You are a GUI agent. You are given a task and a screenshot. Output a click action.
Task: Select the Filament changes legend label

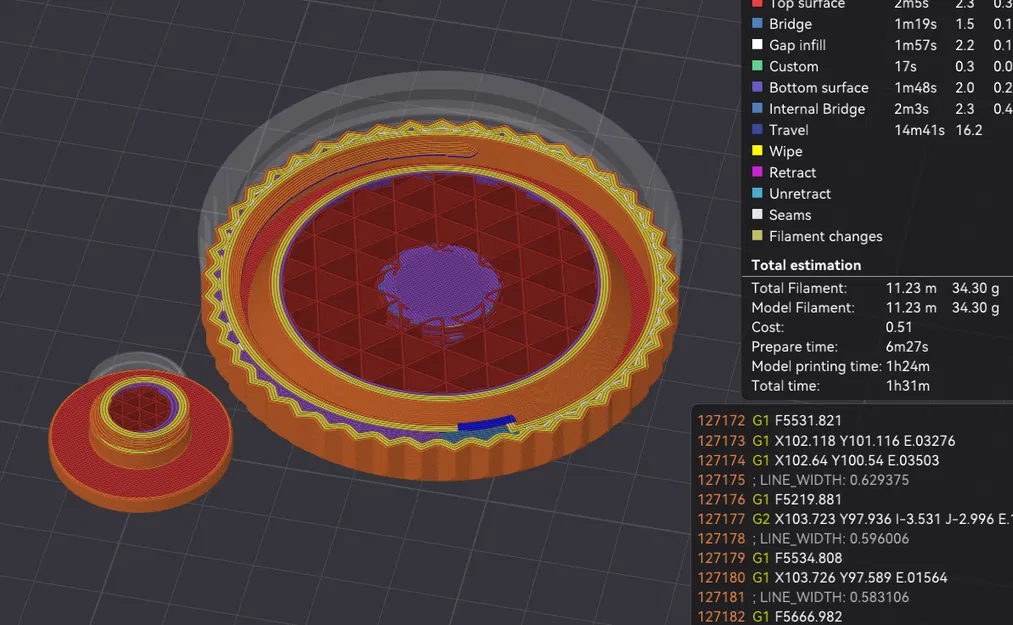[x=826, y=237]
